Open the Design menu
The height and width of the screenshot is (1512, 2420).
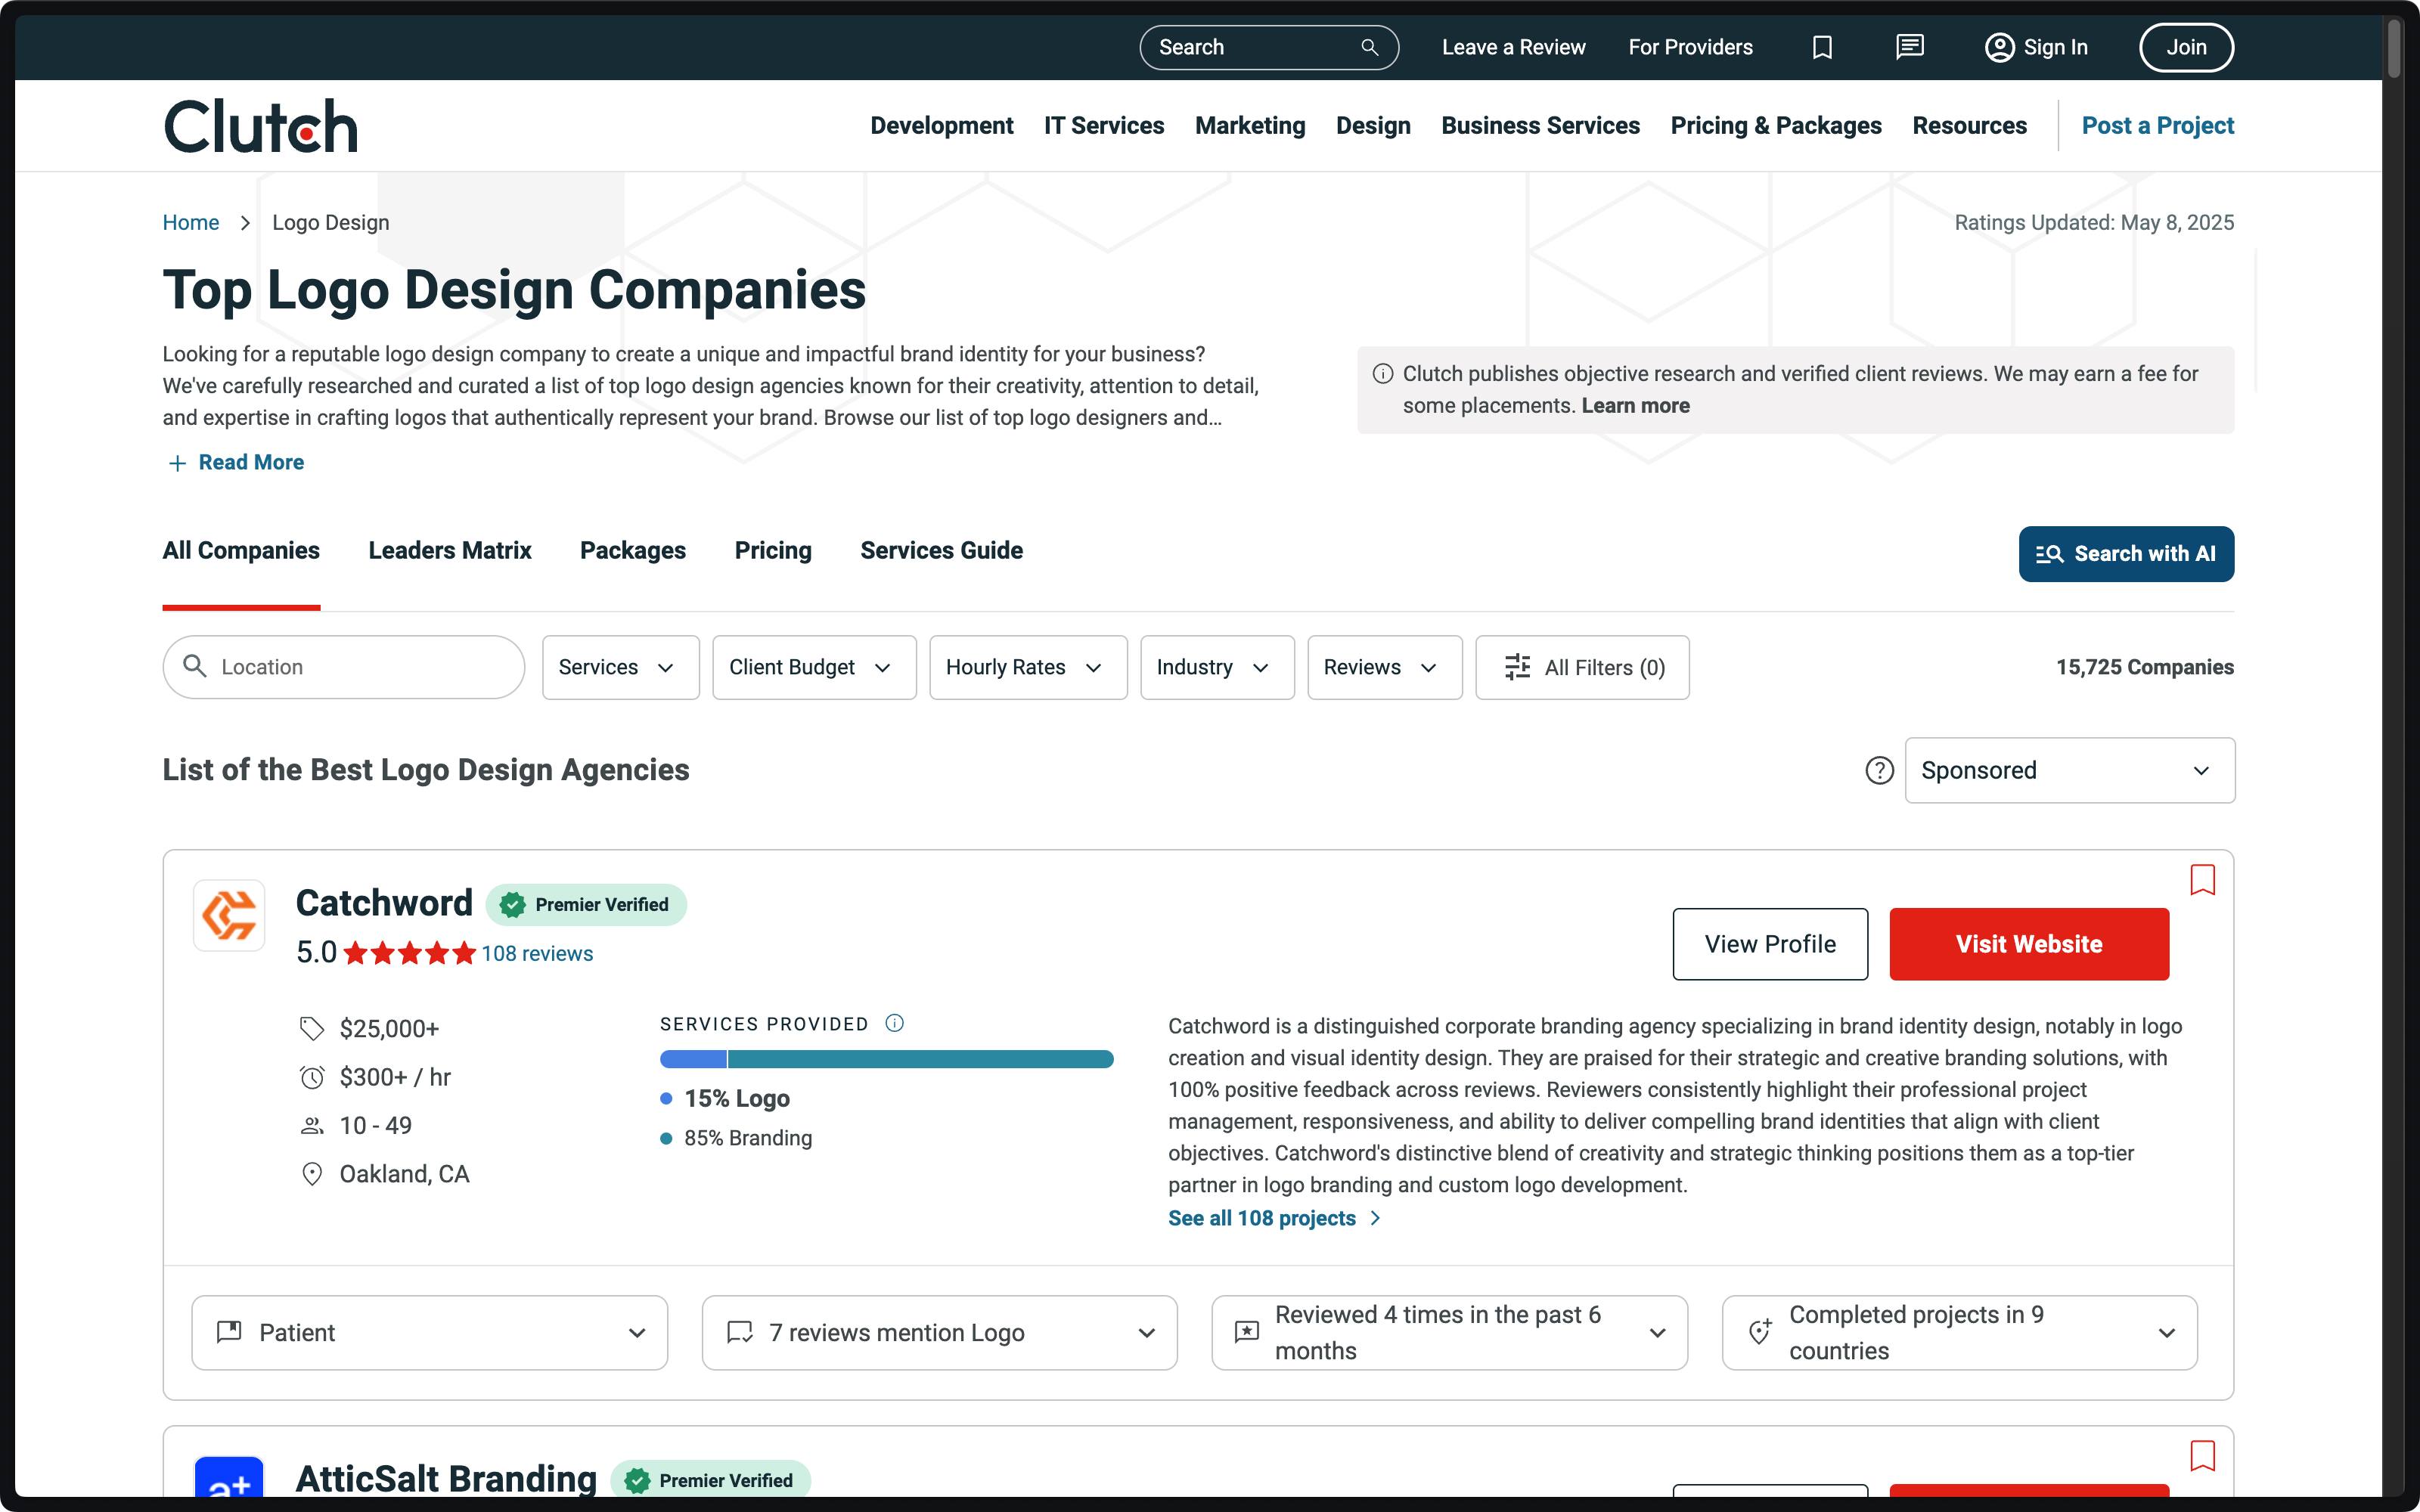tap(1373, 126)
